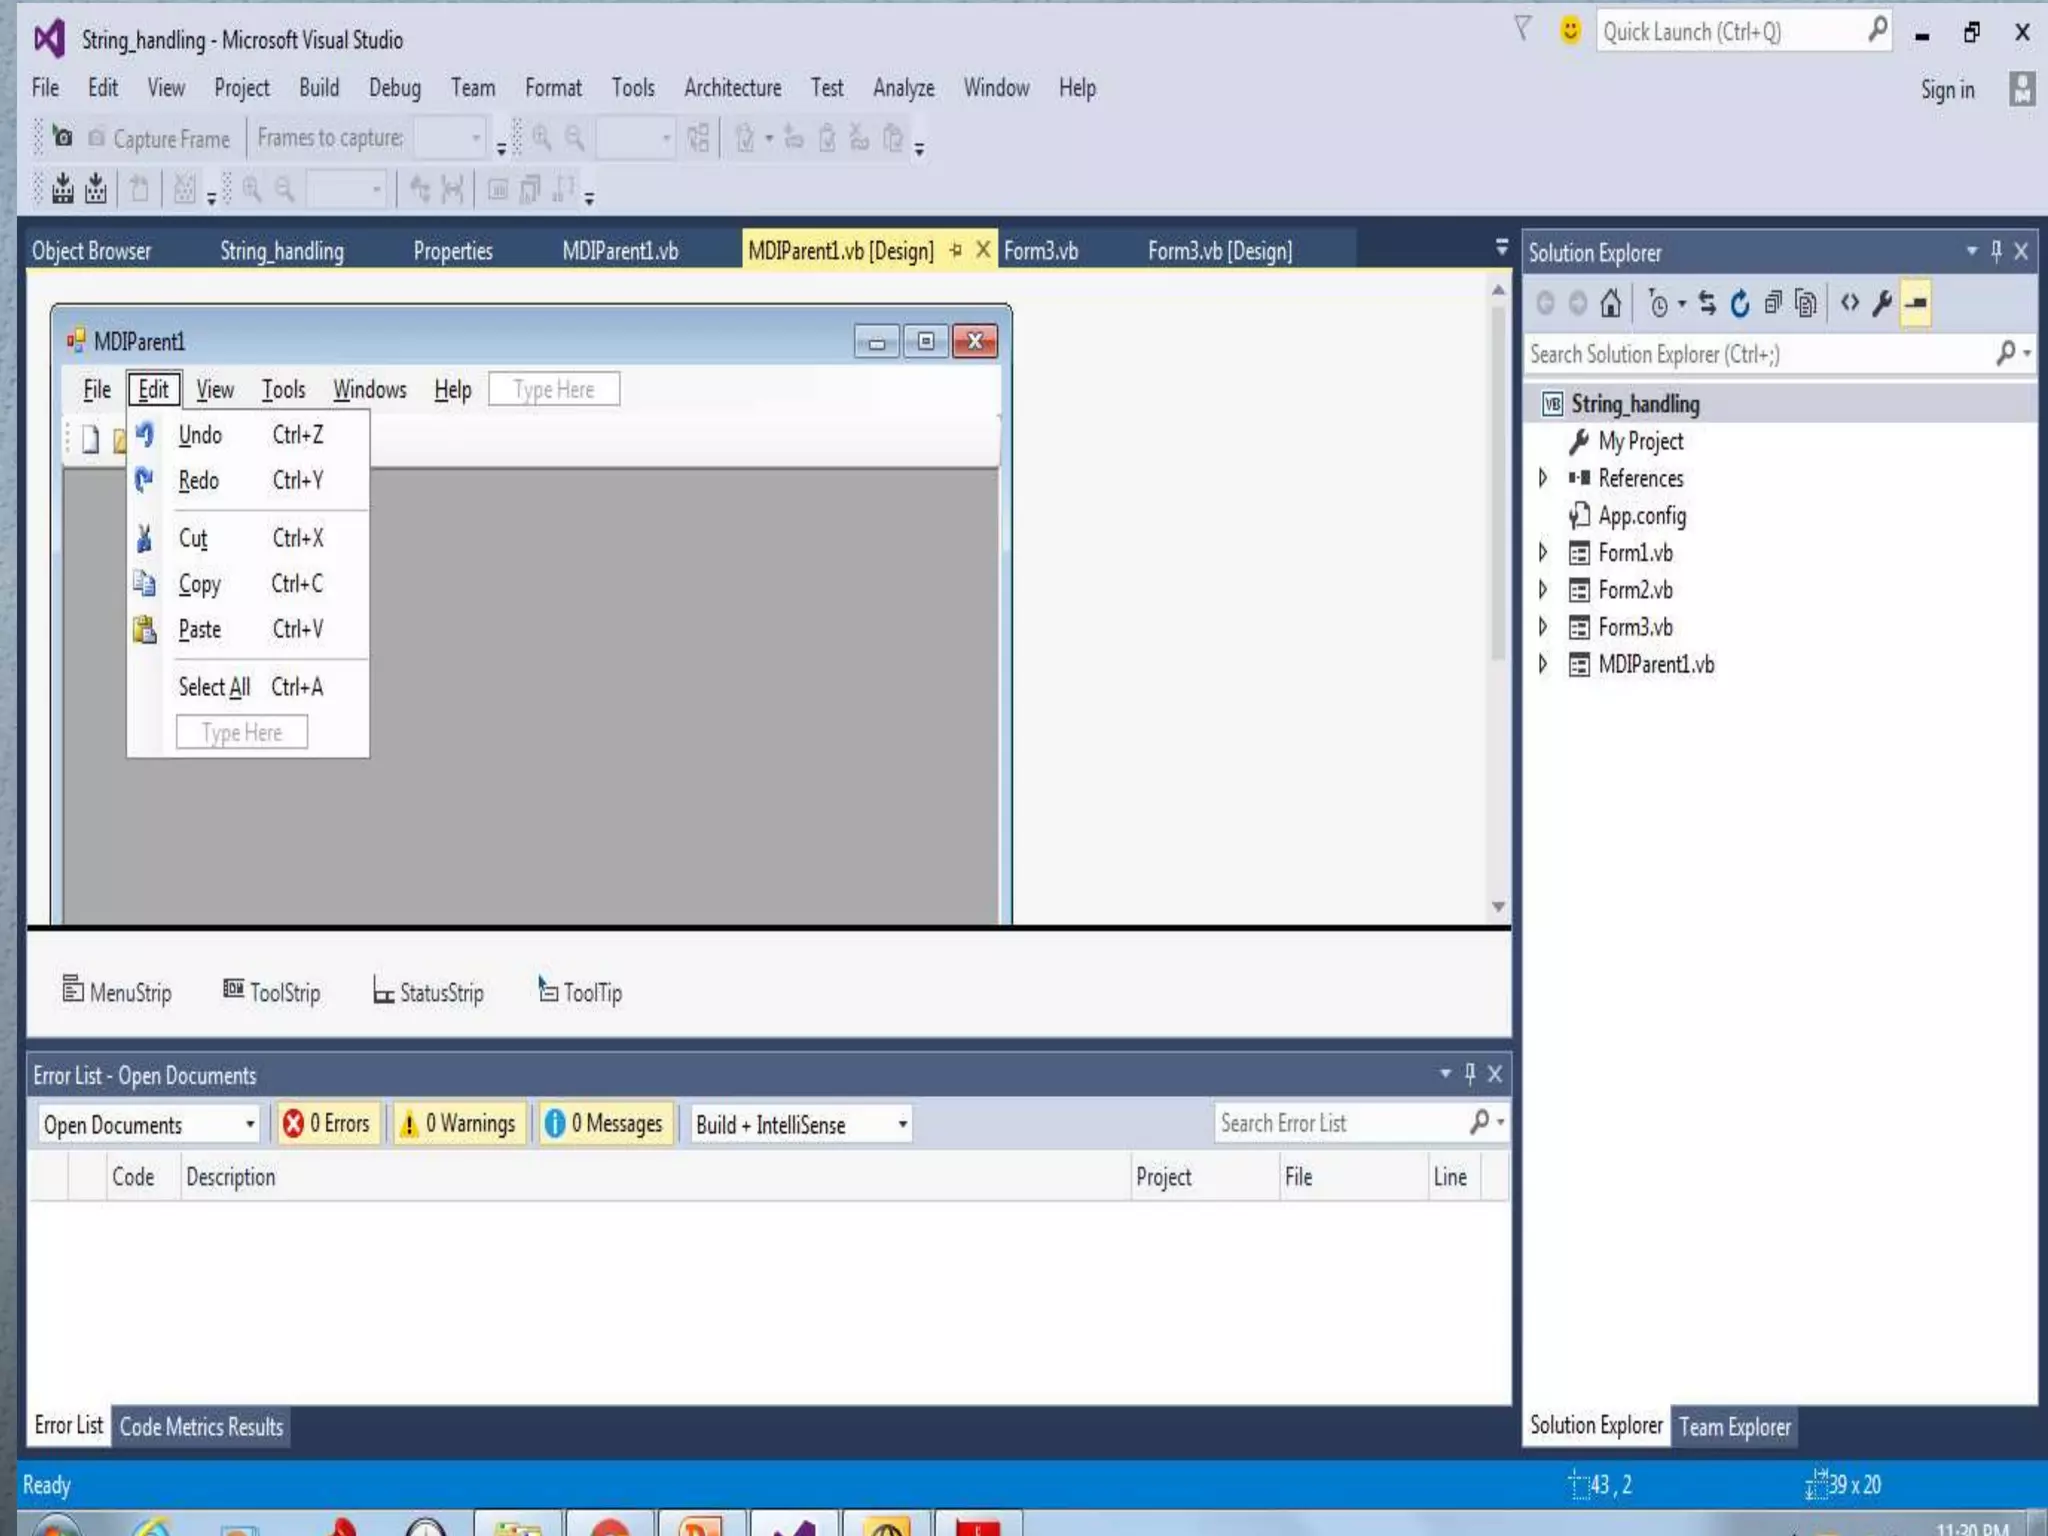
Task: Click the Refresh icon in Solution Explorer
Action: click(x=1740, y=303)
